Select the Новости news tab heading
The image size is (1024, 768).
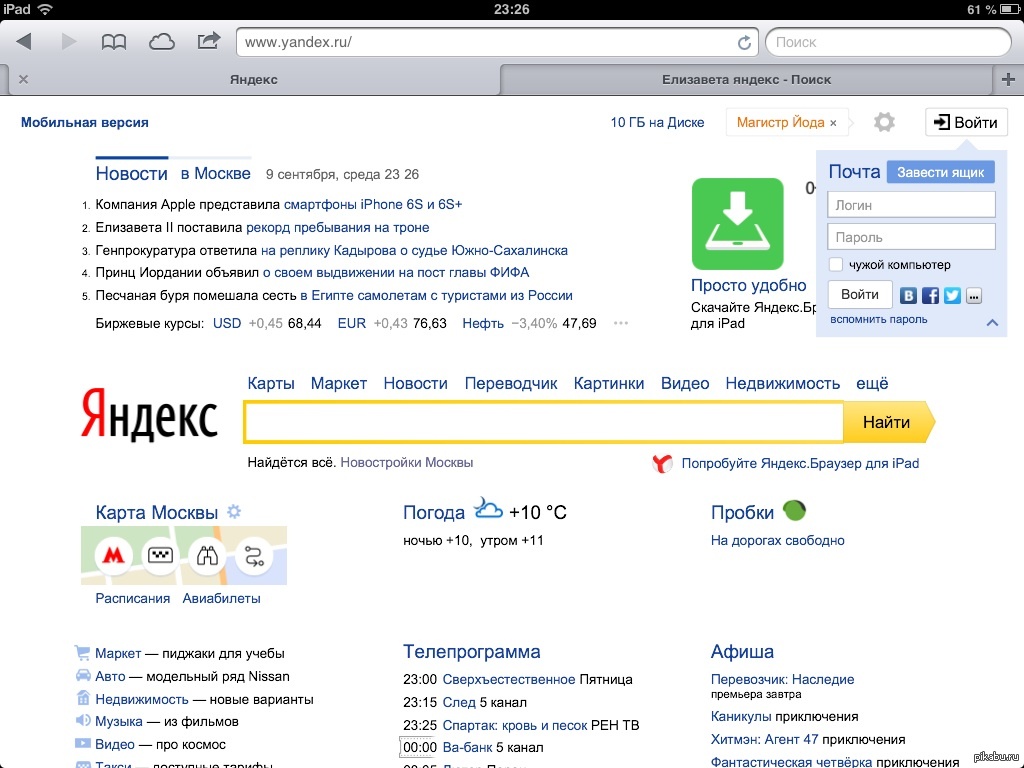click(131, 173)
